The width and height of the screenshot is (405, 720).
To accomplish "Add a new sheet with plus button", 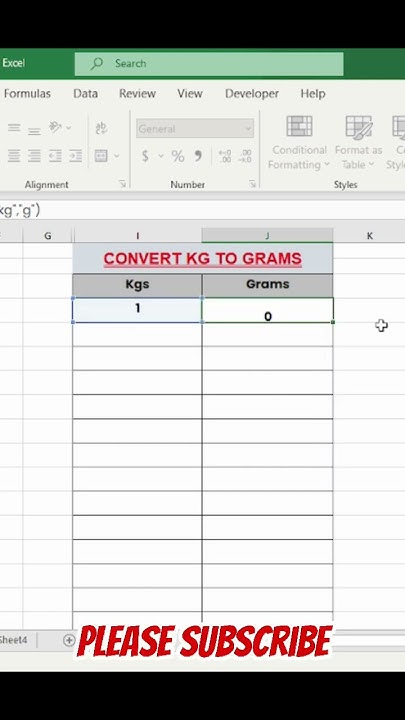I will [x=69, y=640].
